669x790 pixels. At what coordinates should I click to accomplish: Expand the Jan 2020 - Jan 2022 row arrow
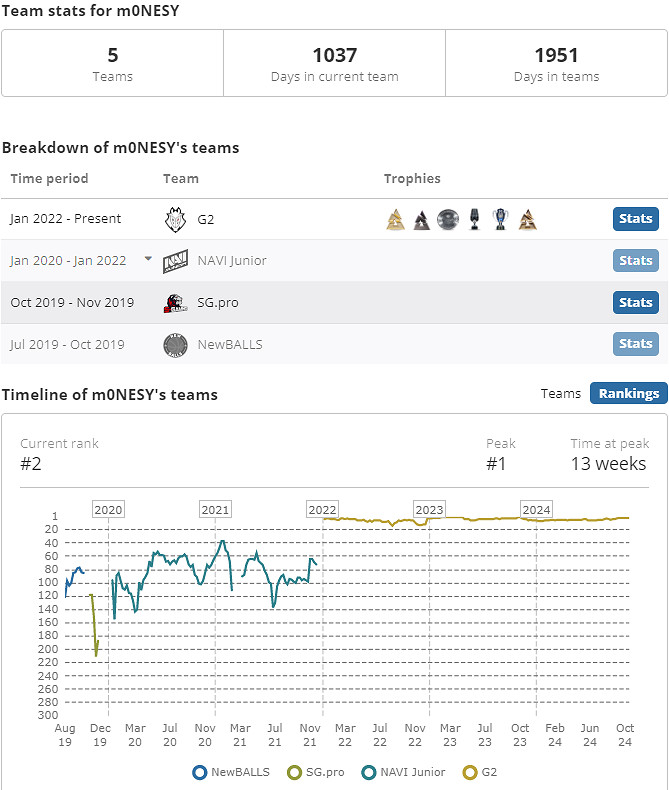[148, 259]
